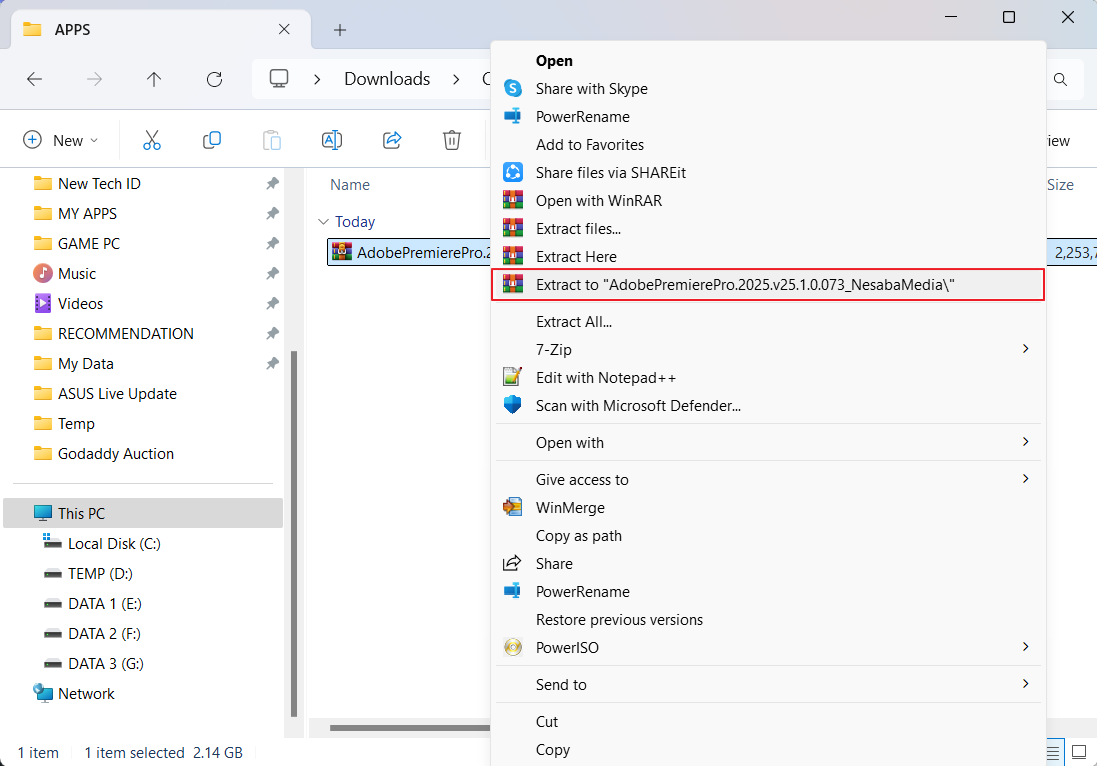Click the pin icon next to Music
This screenshot has height=766, width=1097.
tap(272, 274)
